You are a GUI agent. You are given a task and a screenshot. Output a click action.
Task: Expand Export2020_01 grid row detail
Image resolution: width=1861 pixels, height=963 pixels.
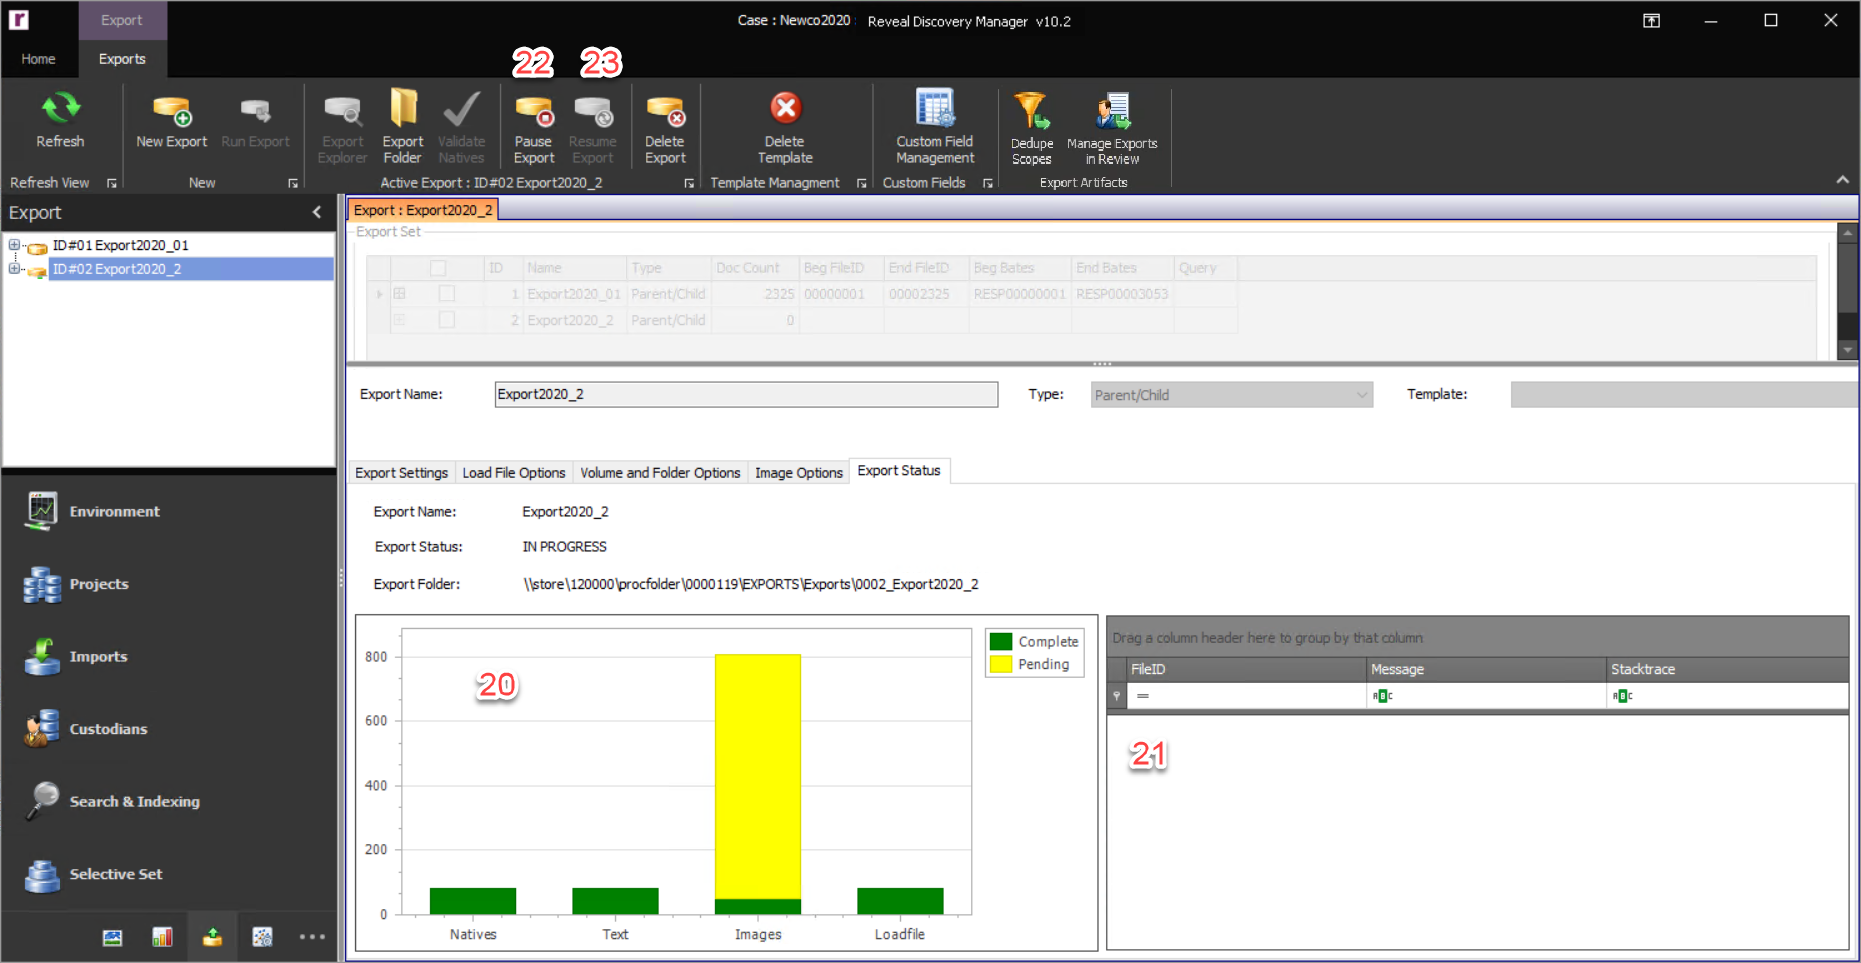pos(400,294)
